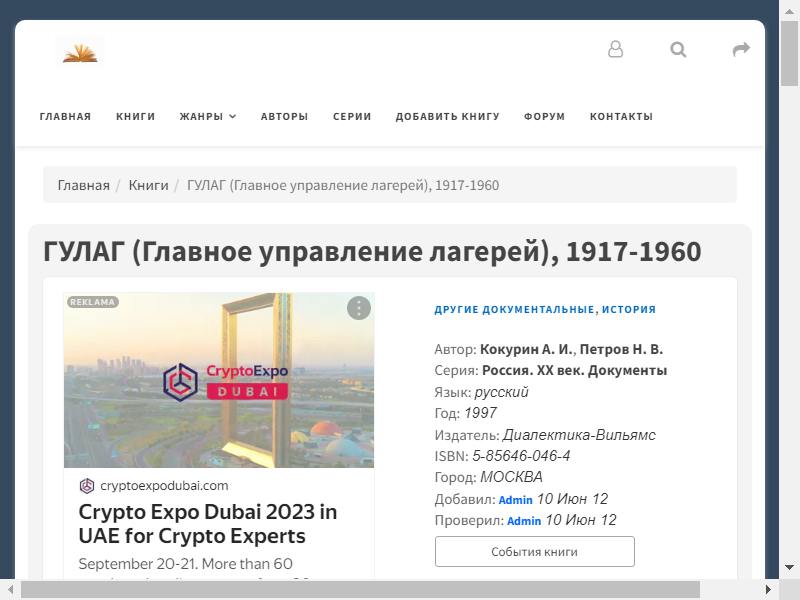Viewport: 800px width, 600px height.
Task: Select the Серии menu item
Action: (x=352, y=116)
